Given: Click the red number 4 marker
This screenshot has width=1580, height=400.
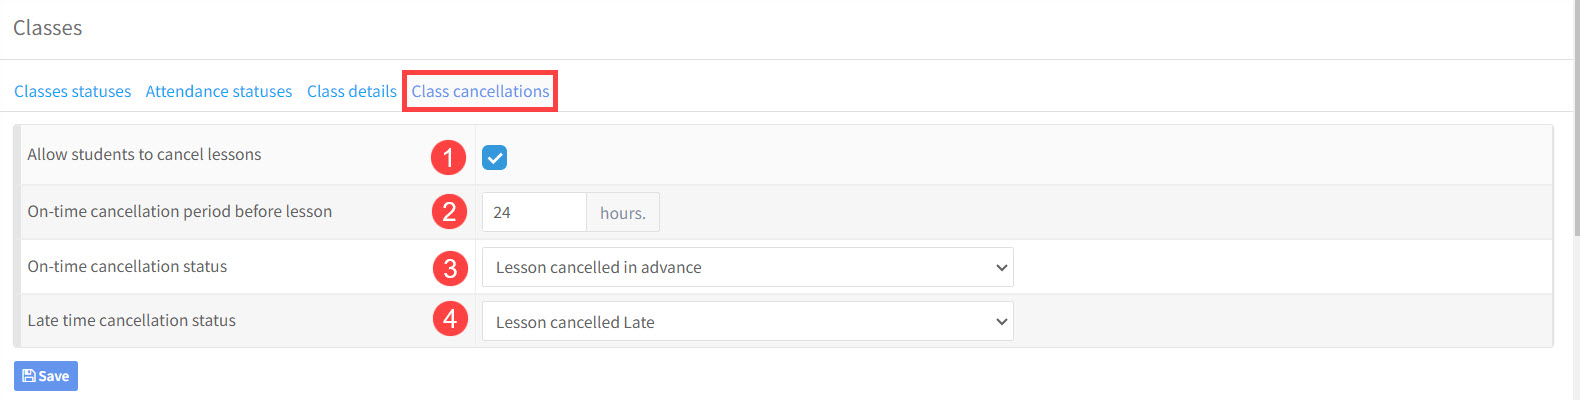Looking at the screenshot, I should (x=450, y=319).
